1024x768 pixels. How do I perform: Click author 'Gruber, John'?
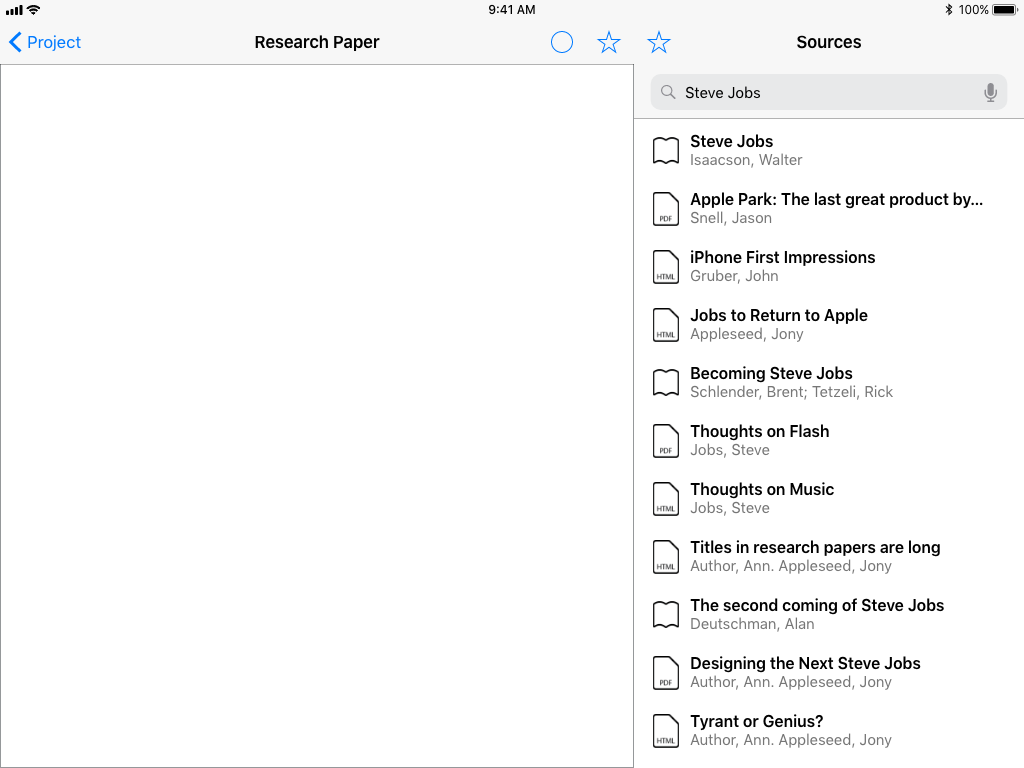click(734, 276)
